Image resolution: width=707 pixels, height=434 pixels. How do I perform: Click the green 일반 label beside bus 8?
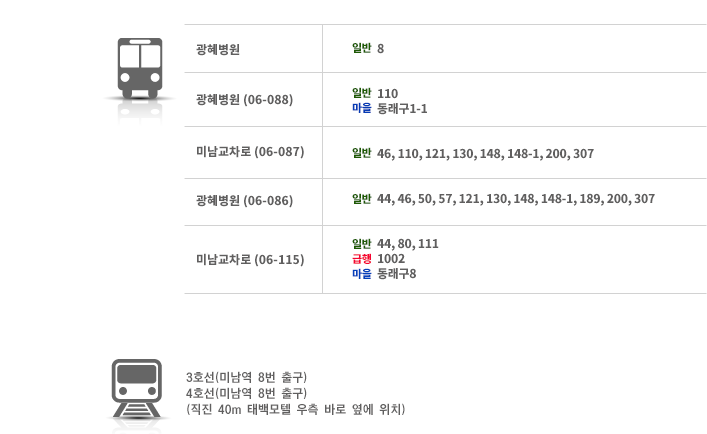(362, 48)
